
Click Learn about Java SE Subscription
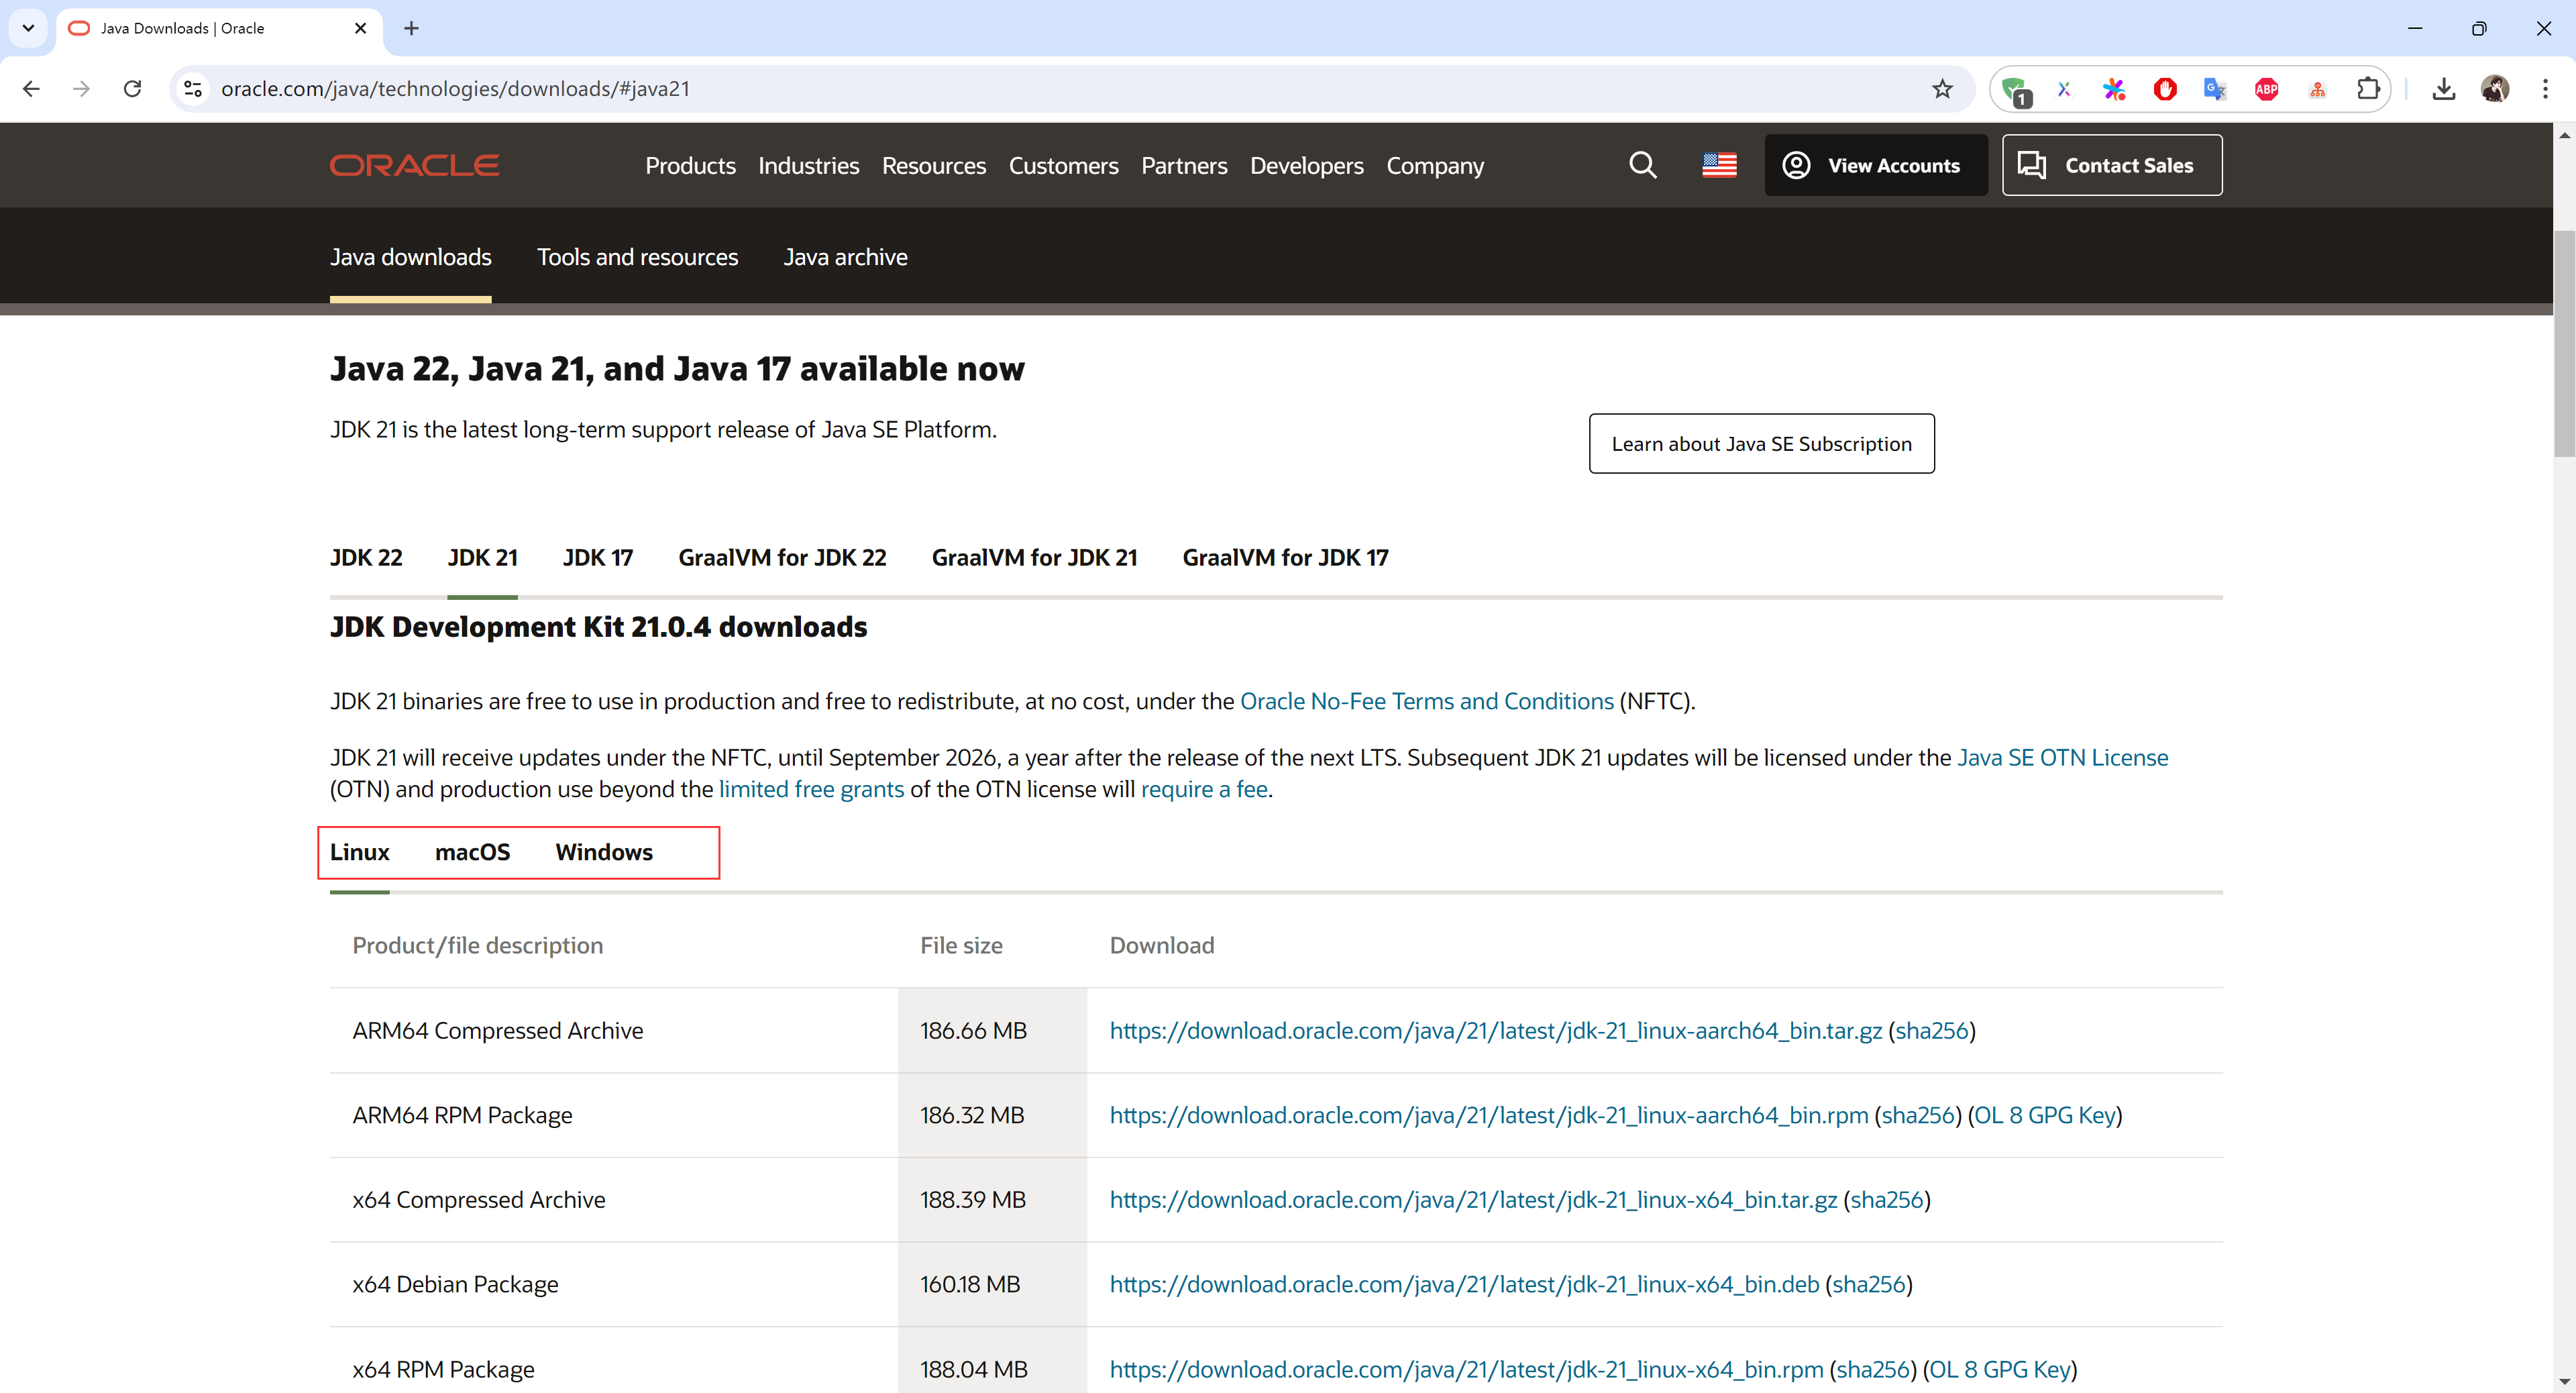tap(1761, 444)
